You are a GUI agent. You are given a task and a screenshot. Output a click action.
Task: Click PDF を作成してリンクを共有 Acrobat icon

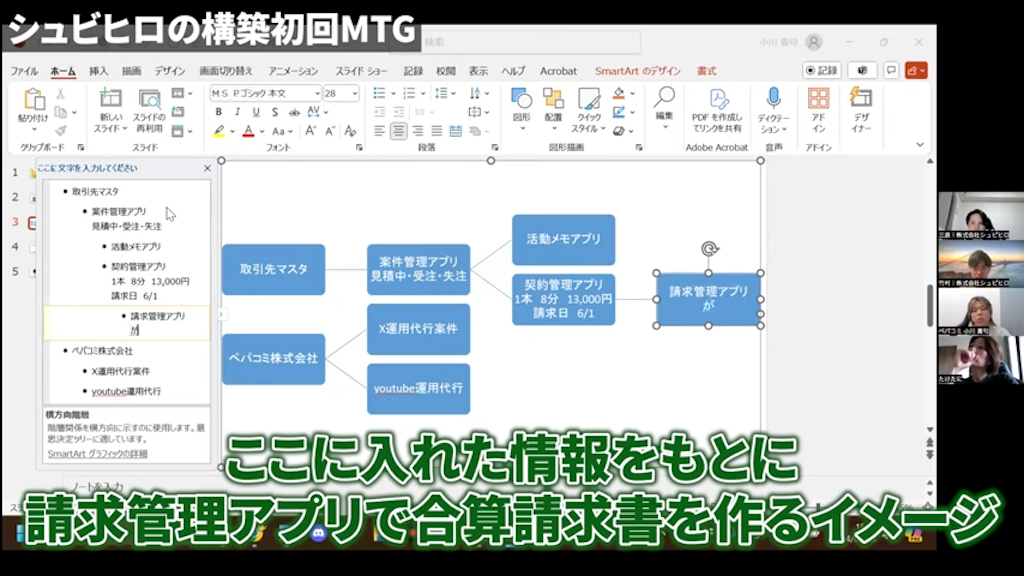[x=718, y=100]
